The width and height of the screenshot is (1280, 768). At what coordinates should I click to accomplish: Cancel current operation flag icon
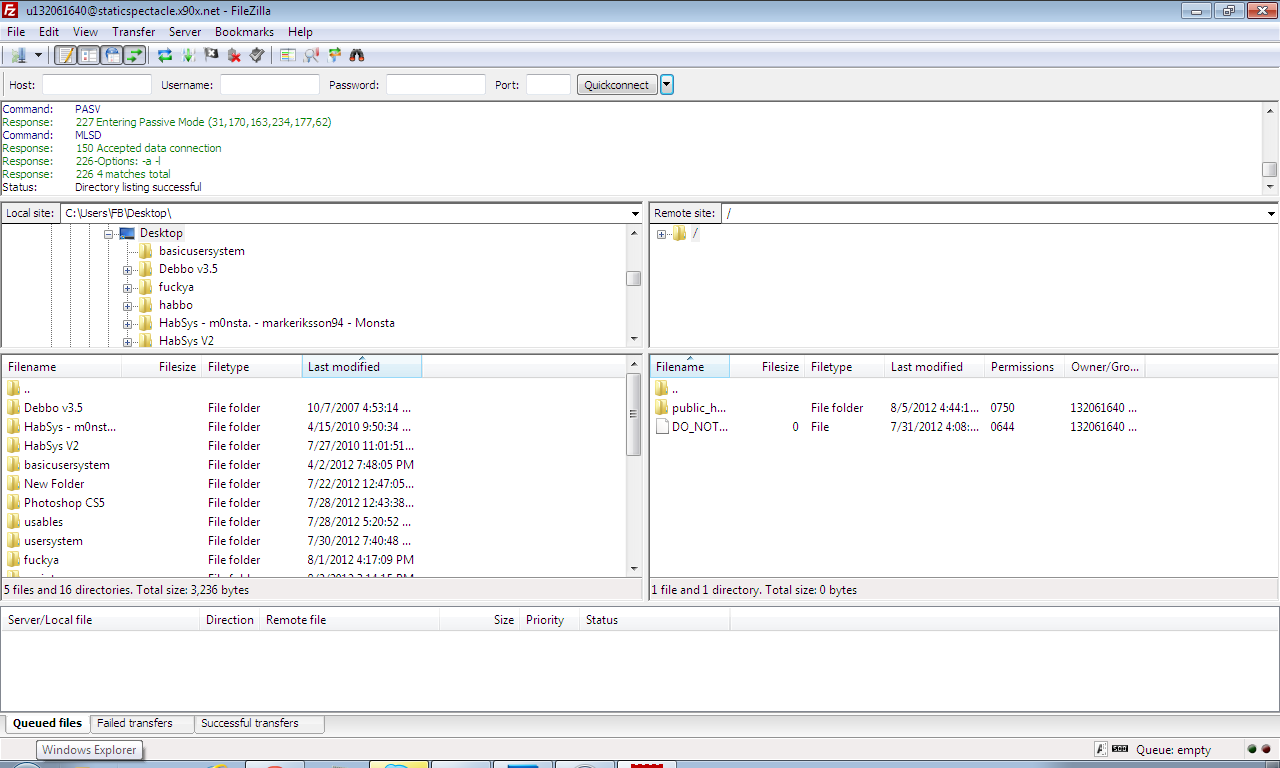click(x=211, y=55)
